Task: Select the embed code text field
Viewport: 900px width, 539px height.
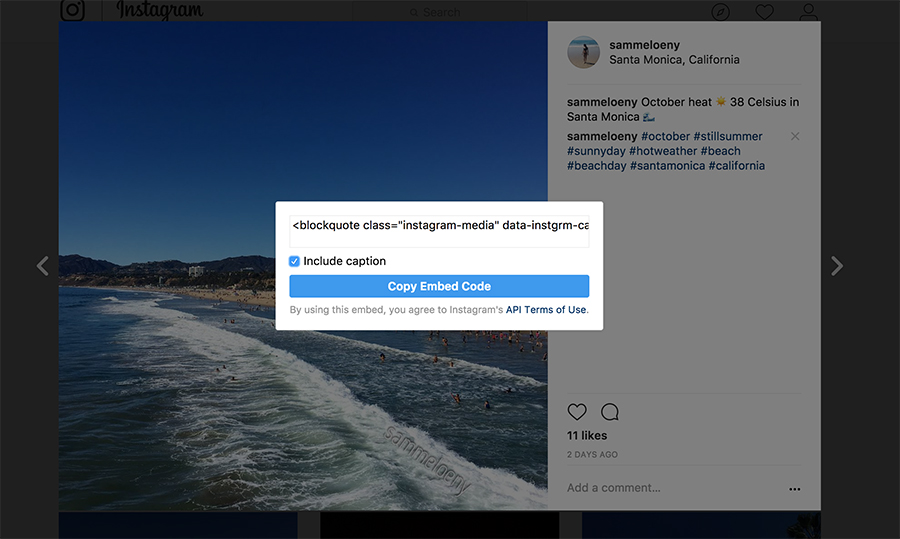Action: click(439, 231)
